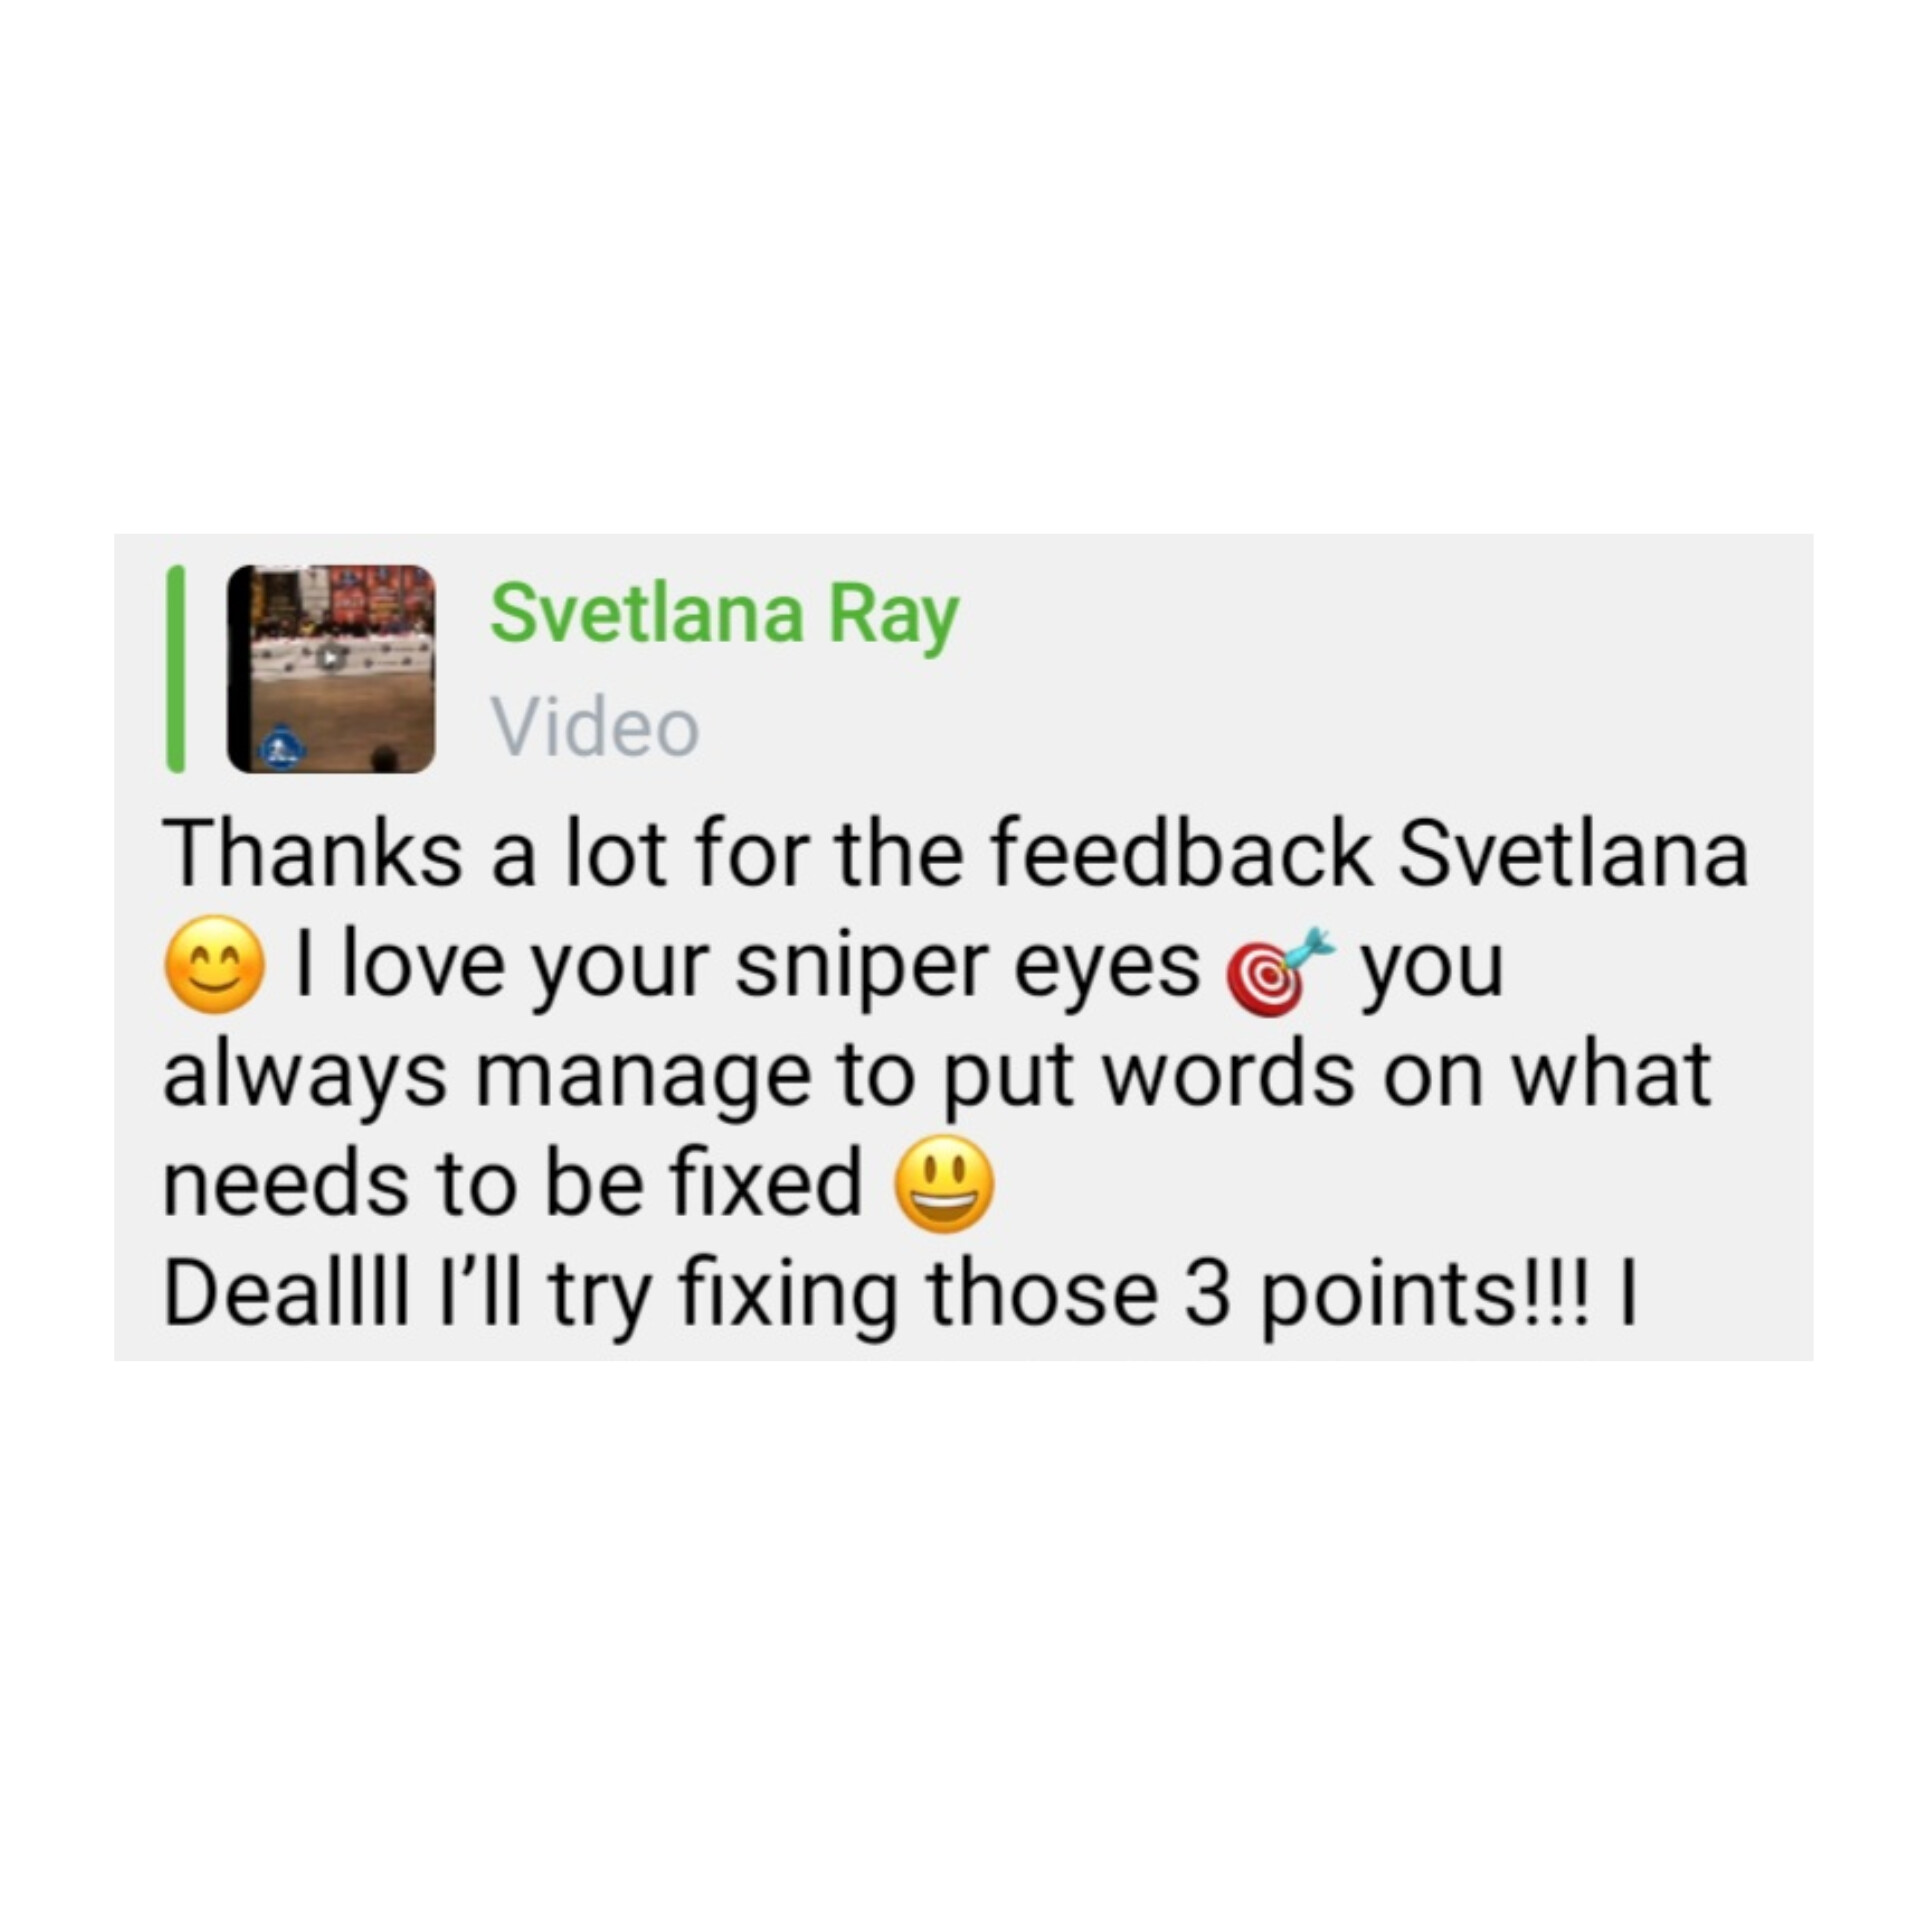Click Svetlana at end of first line
1920x1920 pixels.
point(1573,855)
